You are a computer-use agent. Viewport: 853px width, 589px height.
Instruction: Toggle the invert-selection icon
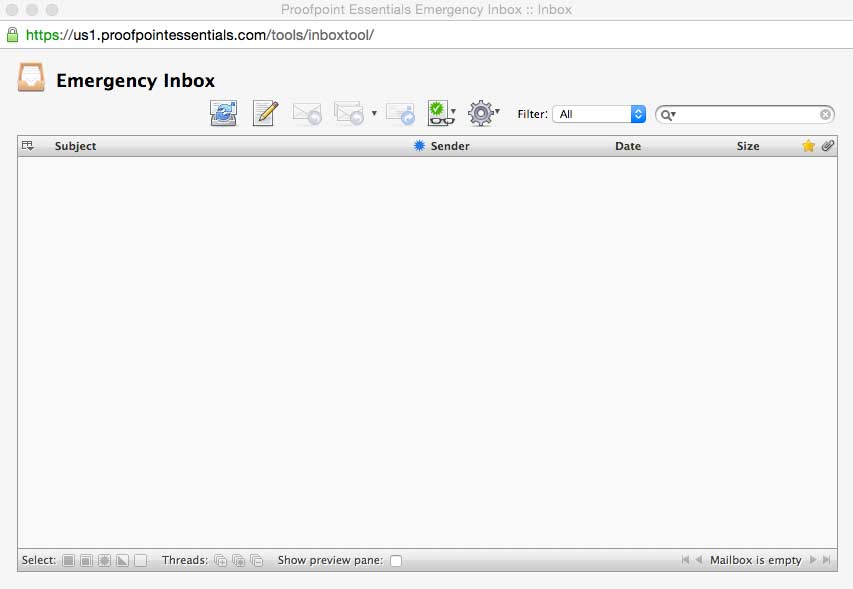[120, 560]
